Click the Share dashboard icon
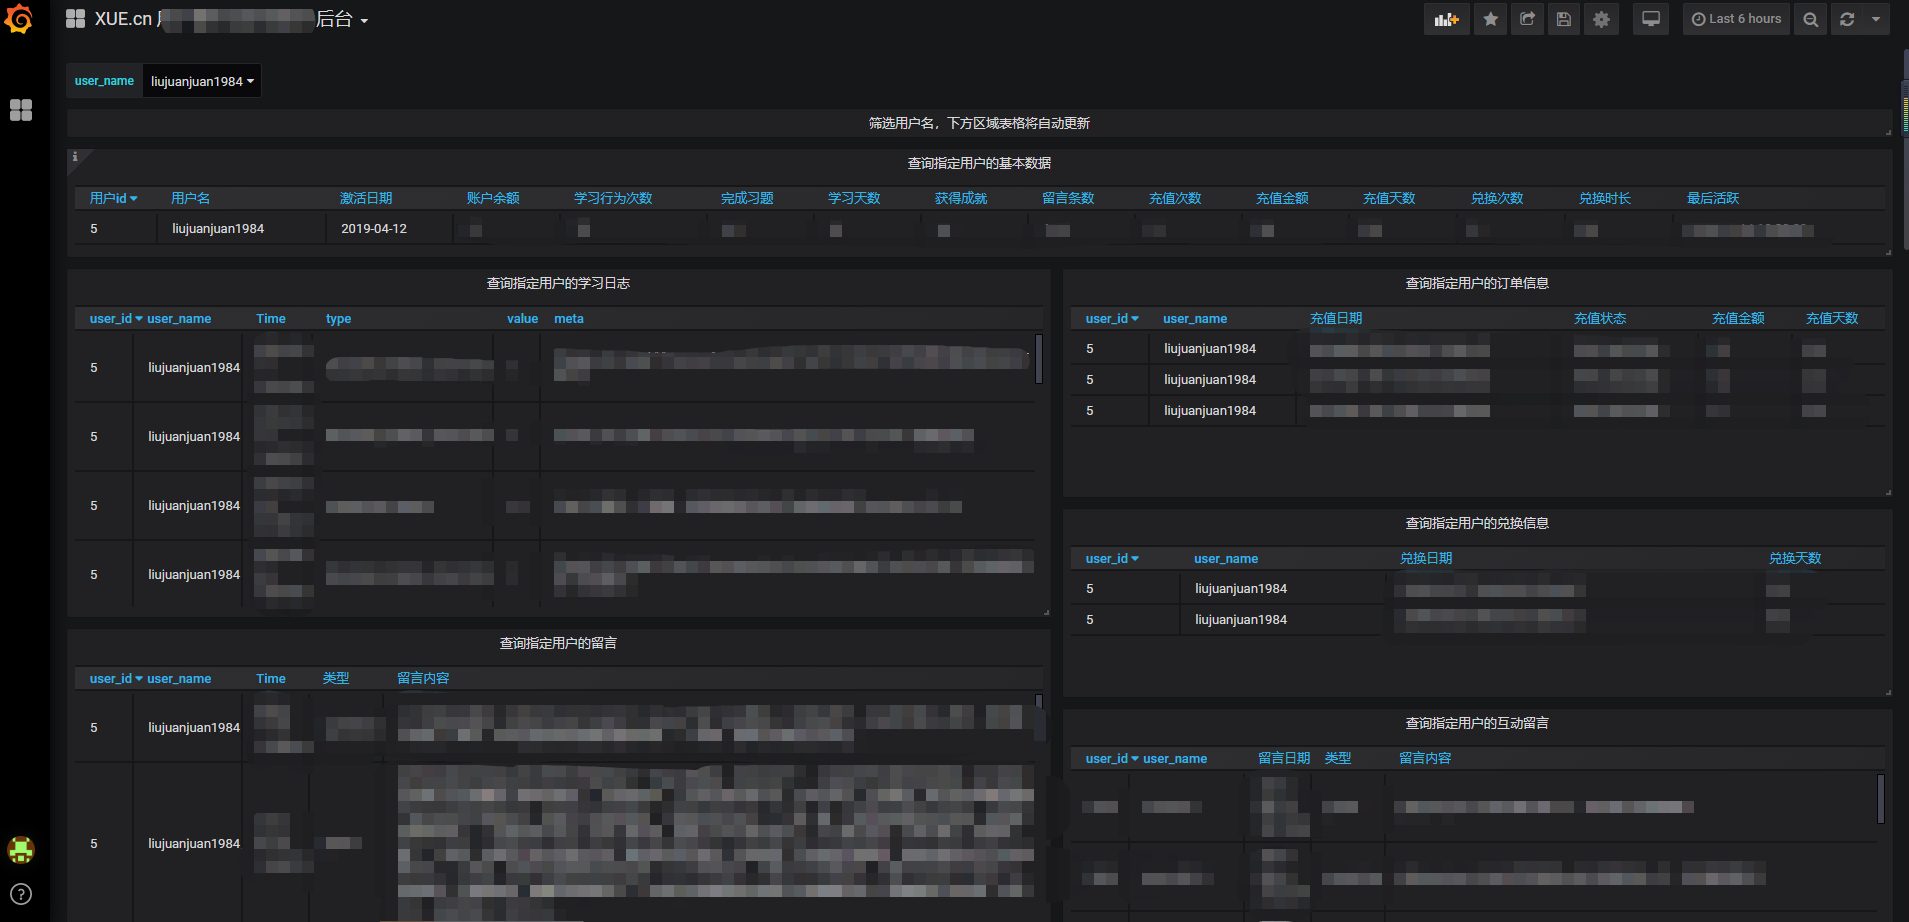Image resolution: width=1909 pixels, height=922 pixels. pos(1527,19)
